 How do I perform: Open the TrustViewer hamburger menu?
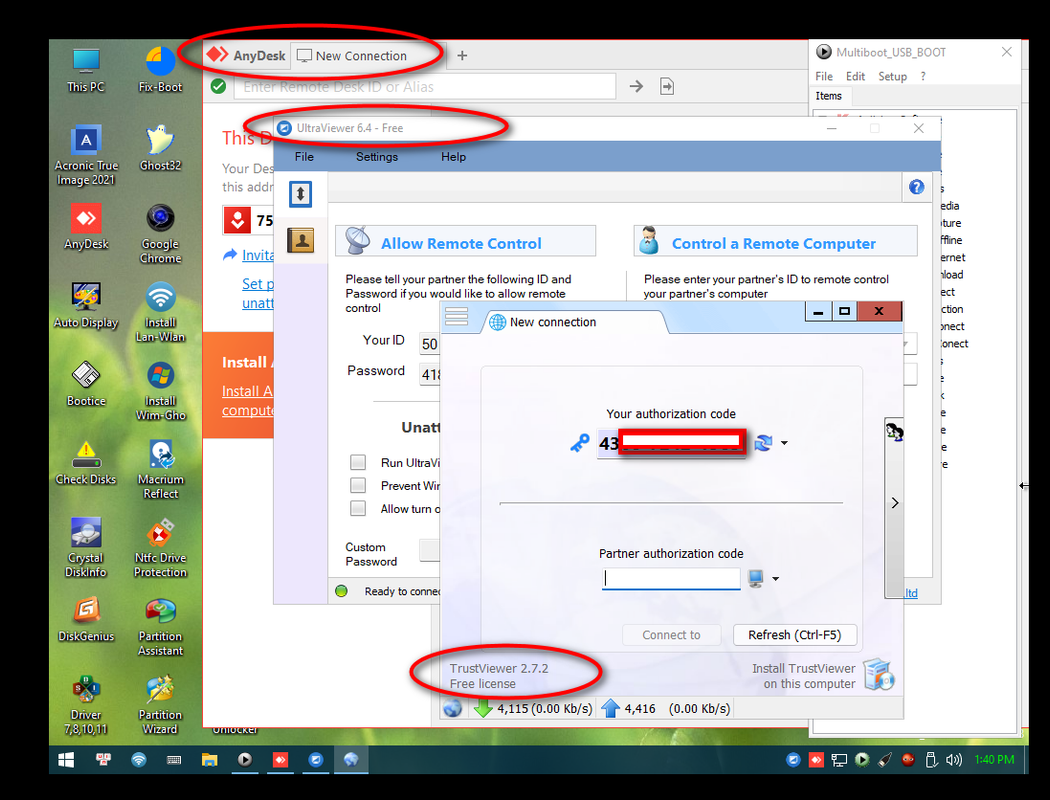(456, 316)
